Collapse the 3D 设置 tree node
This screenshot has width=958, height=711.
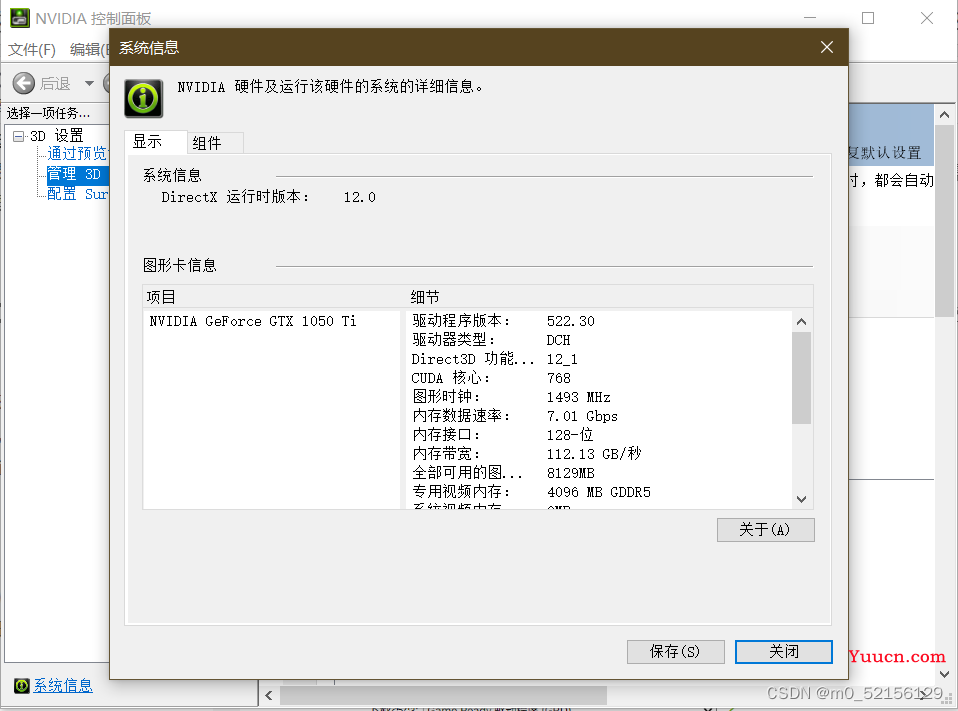coord(18,136)
